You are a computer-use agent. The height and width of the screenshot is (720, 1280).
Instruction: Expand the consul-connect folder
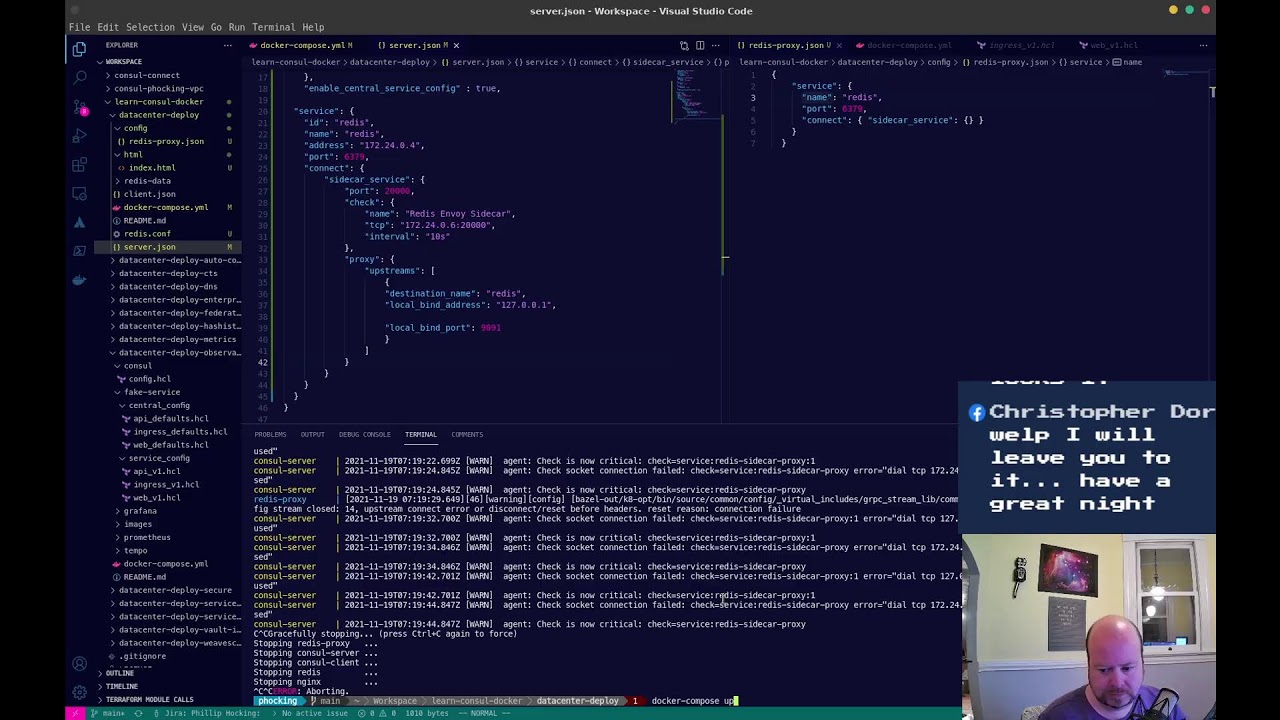pyautogui.click(x=147, y=75)
